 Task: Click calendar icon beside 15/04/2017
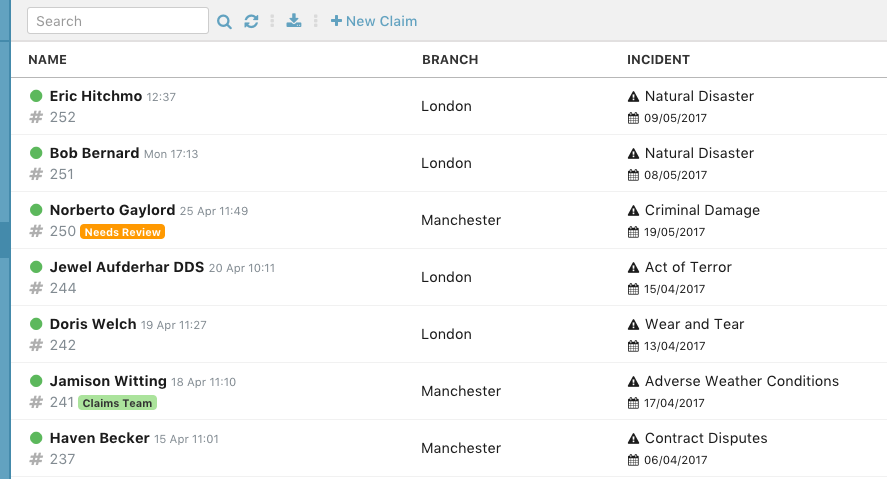click(634, 290)
